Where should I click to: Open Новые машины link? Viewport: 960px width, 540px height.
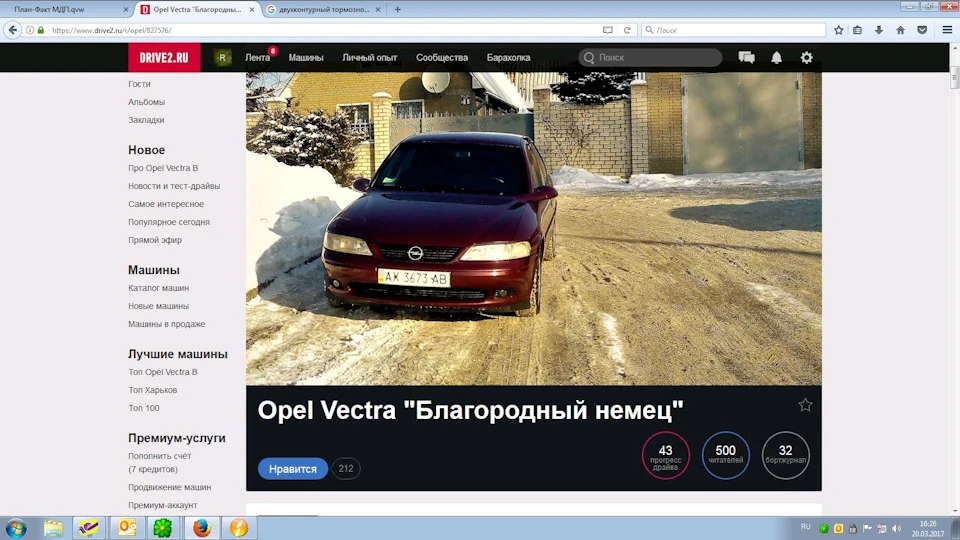coord(159,306)
